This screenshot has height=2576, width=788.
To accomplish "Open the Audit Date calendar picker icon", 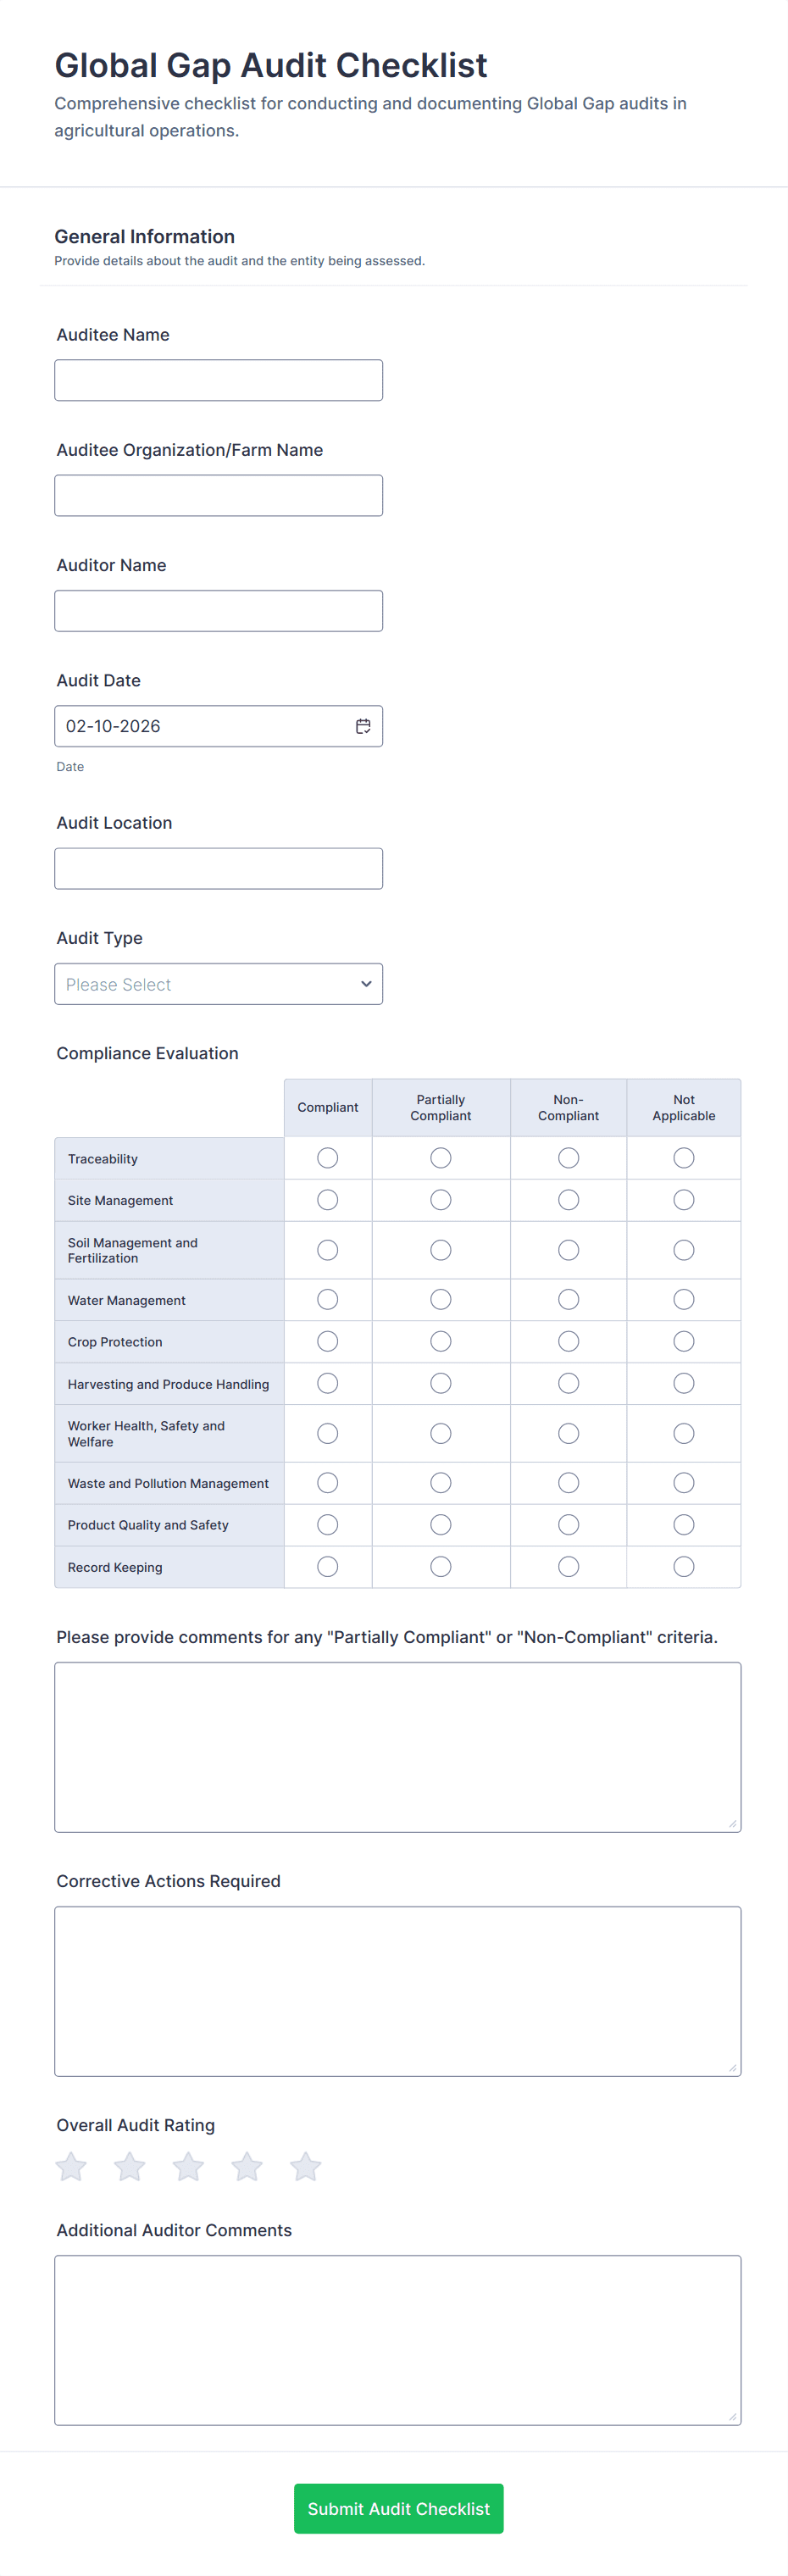I will [x=363, y=726].
